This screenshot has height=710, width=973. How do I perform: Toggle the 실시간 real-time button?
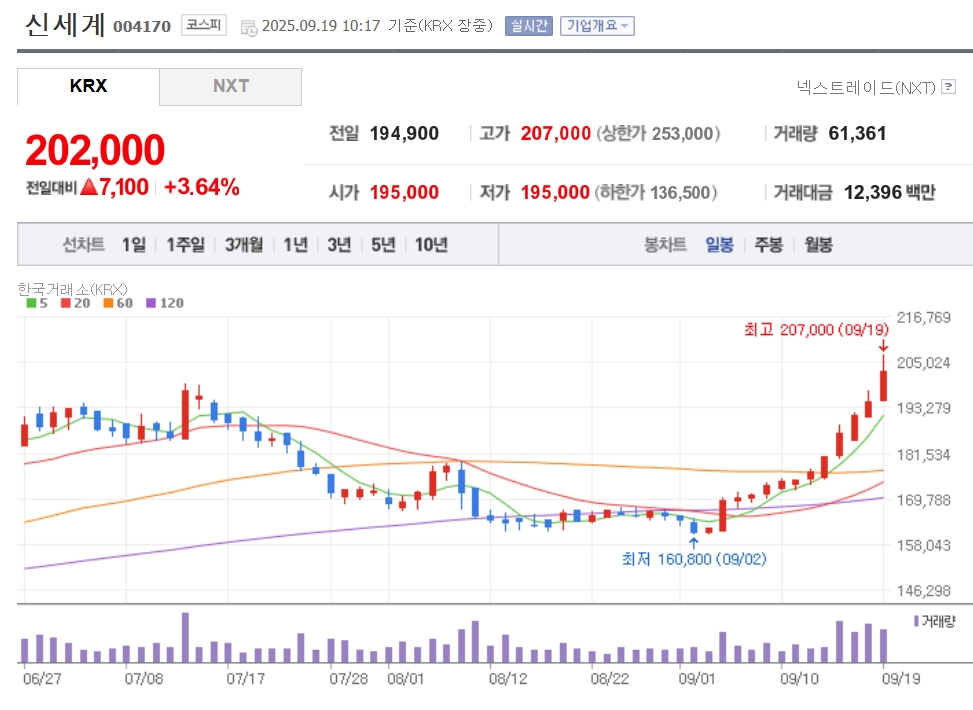point(529,25)
